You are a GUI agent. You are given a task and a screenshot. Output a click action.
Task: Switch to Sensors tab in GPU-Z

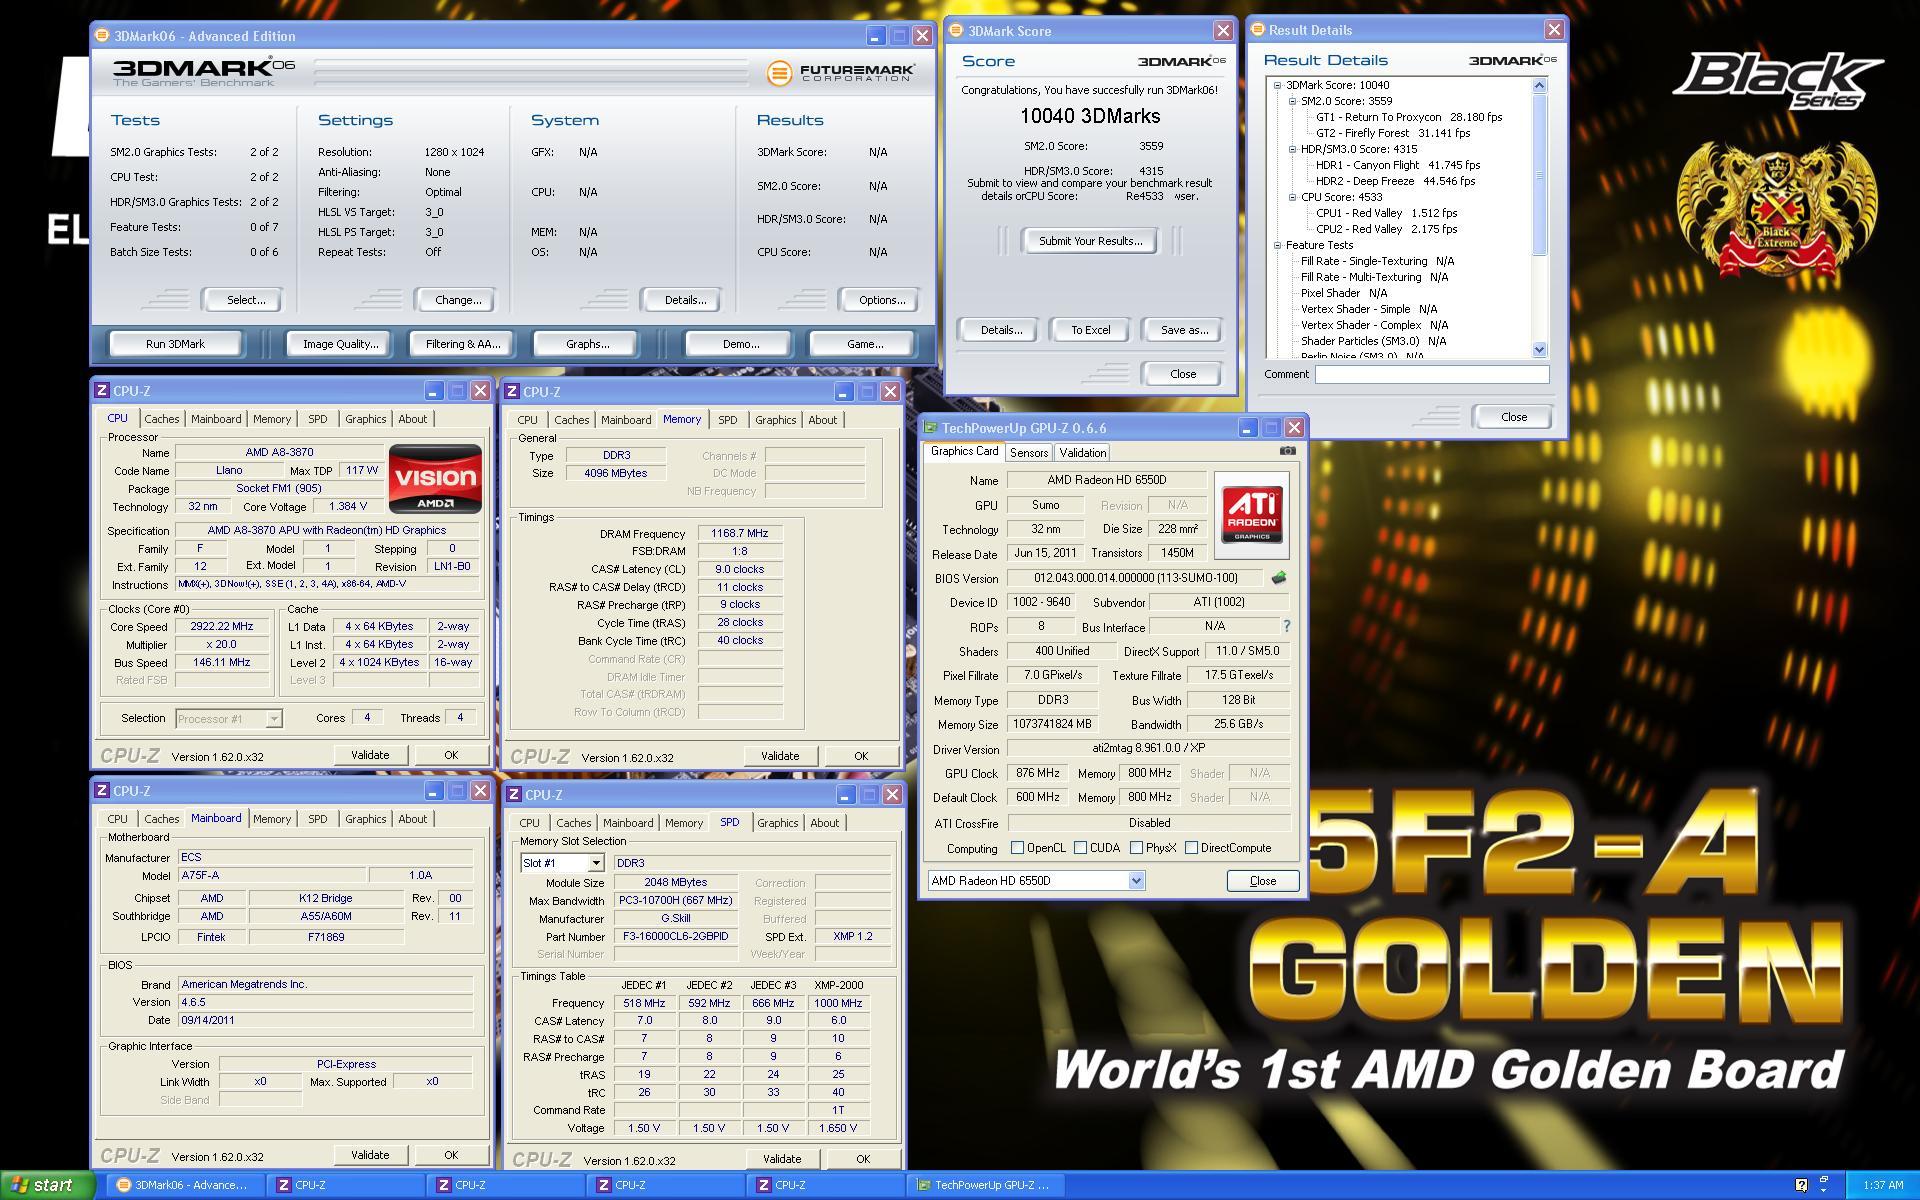(1029, 452)
